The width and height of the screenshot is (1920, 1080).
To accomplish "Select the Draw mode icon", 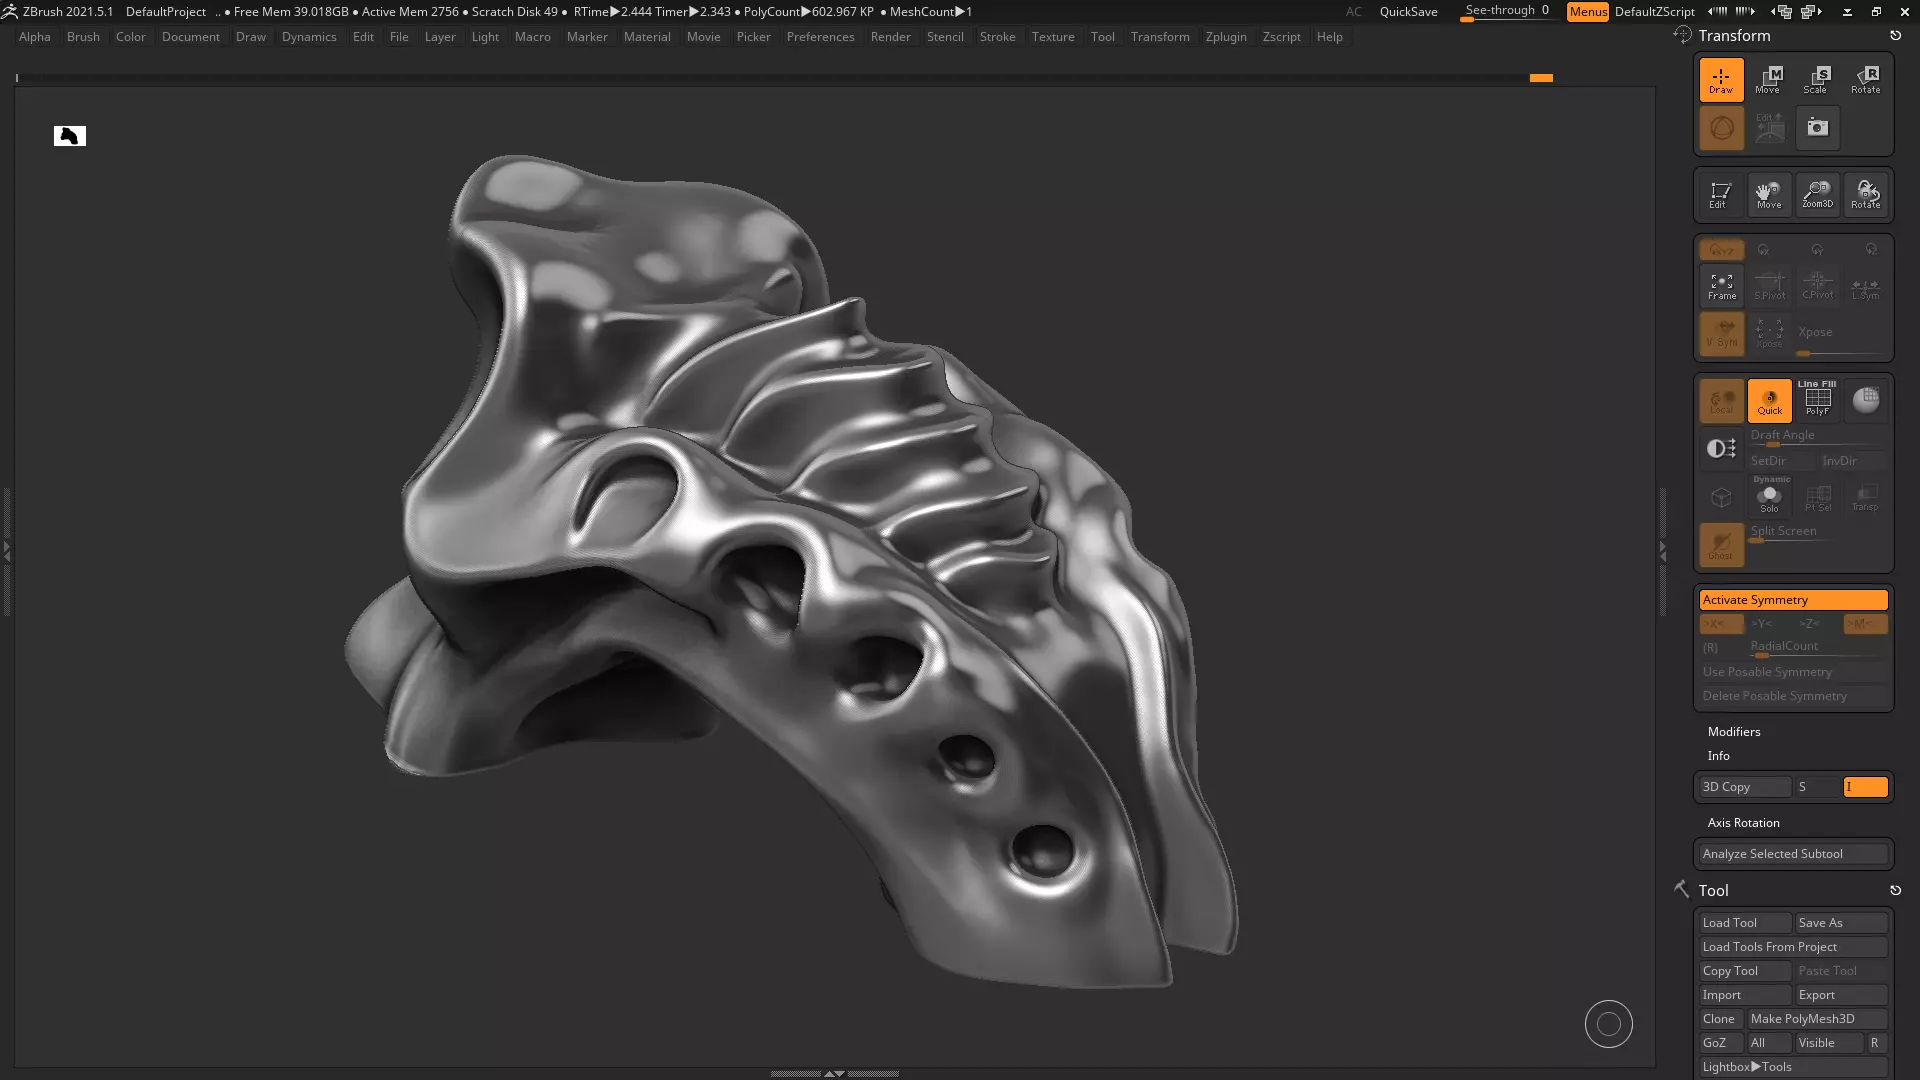I will 1721,80.
